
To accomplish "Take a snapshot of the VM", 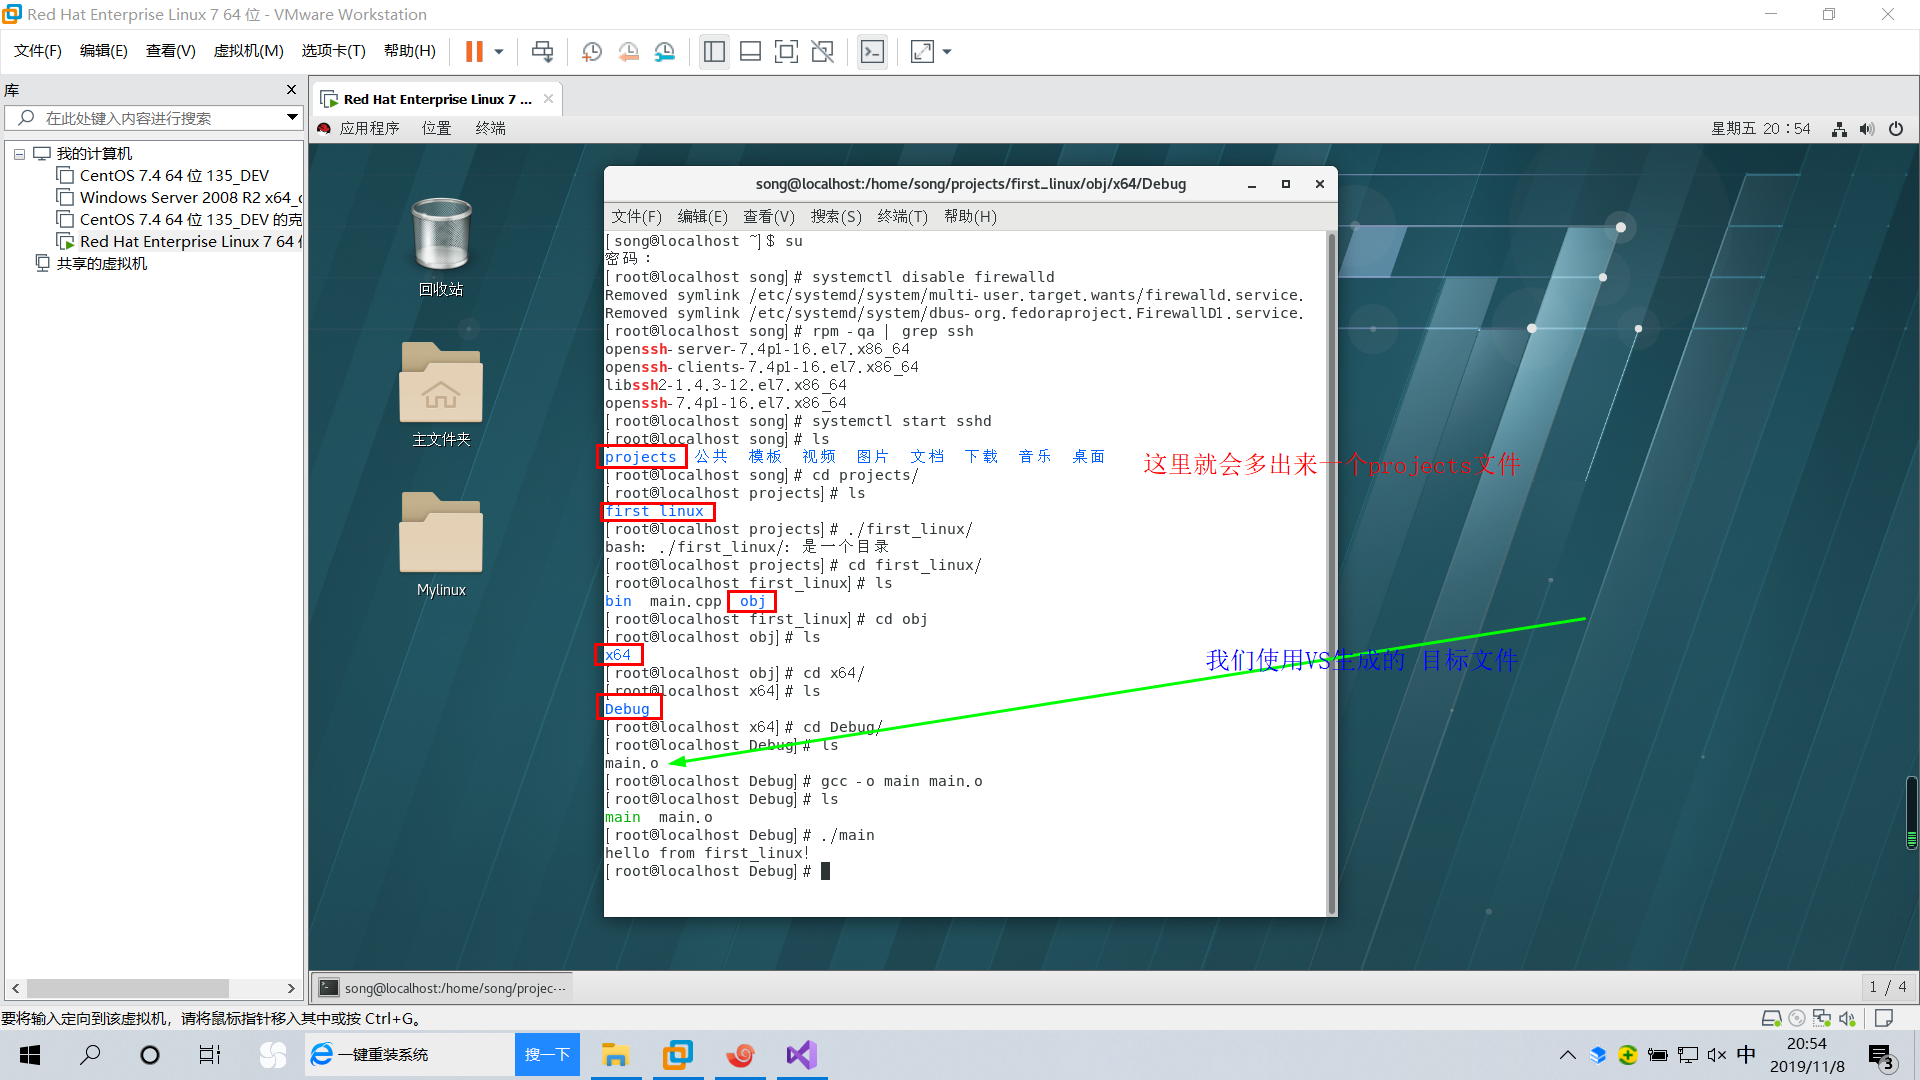I will pyautogui.click(x=592, y=51).
